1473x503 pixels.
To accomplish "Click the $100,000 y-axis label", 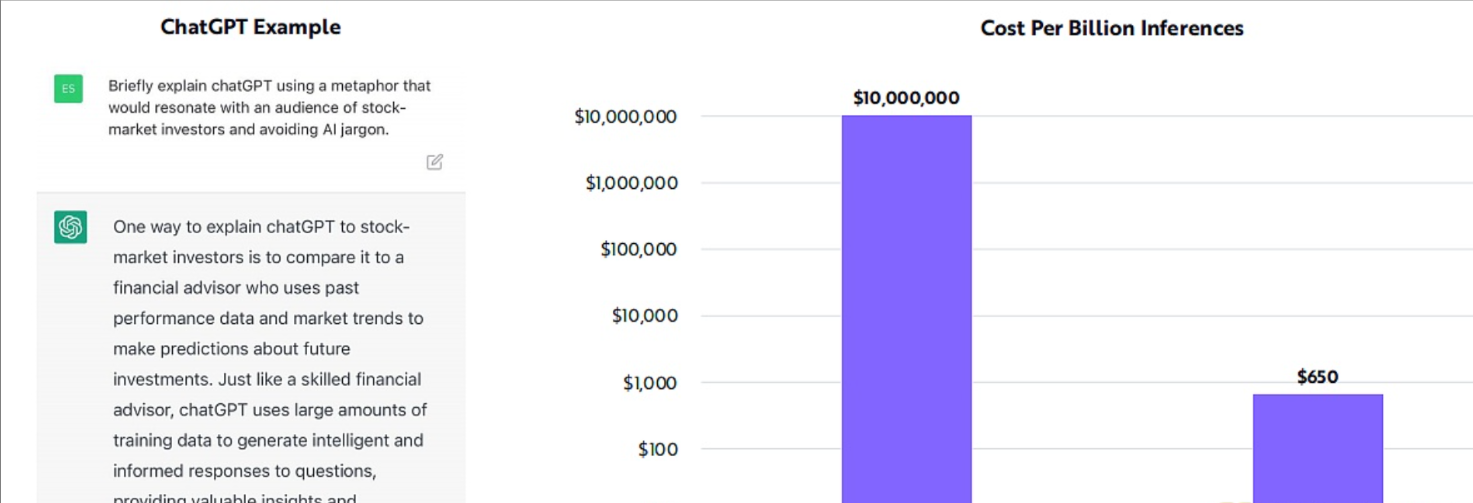I will click(638, 249).
